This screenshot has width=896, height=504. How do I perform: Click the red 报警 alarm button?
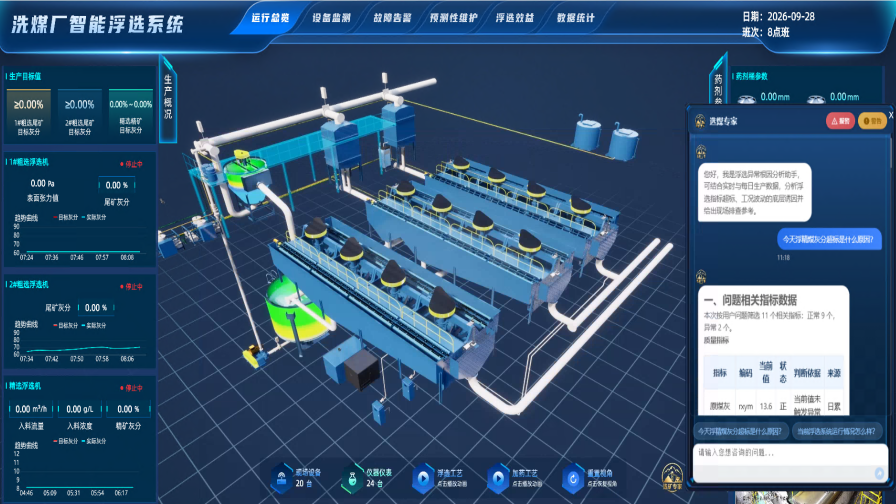(840, 121)
